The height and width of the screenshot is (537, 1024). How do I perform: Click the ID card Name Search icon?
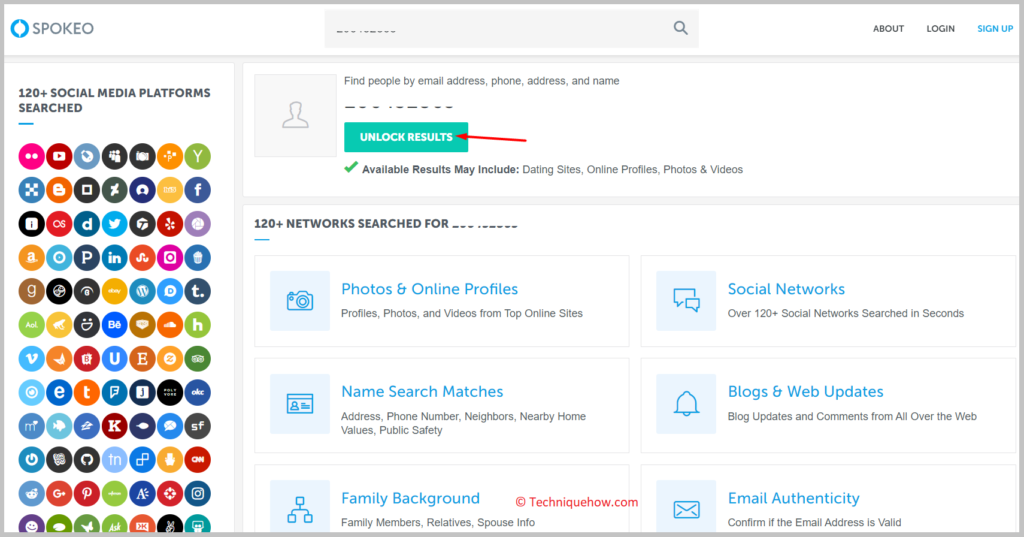pyautogui.click(x=300, y=404)
